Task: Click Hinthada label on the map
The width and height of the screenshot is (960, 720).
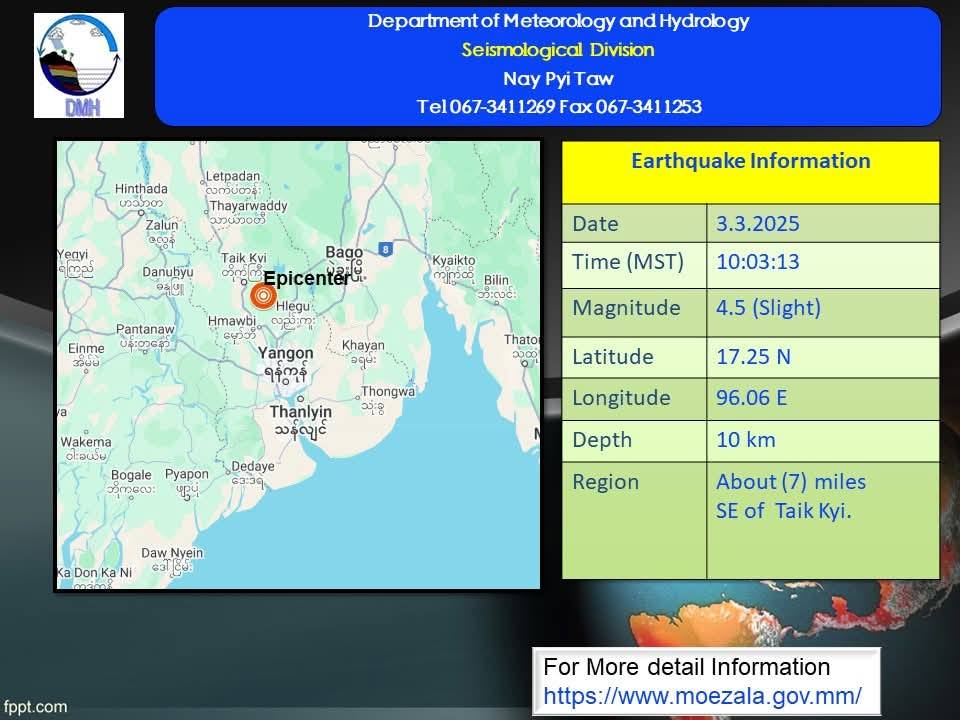Action: click(x=141, y=189)
